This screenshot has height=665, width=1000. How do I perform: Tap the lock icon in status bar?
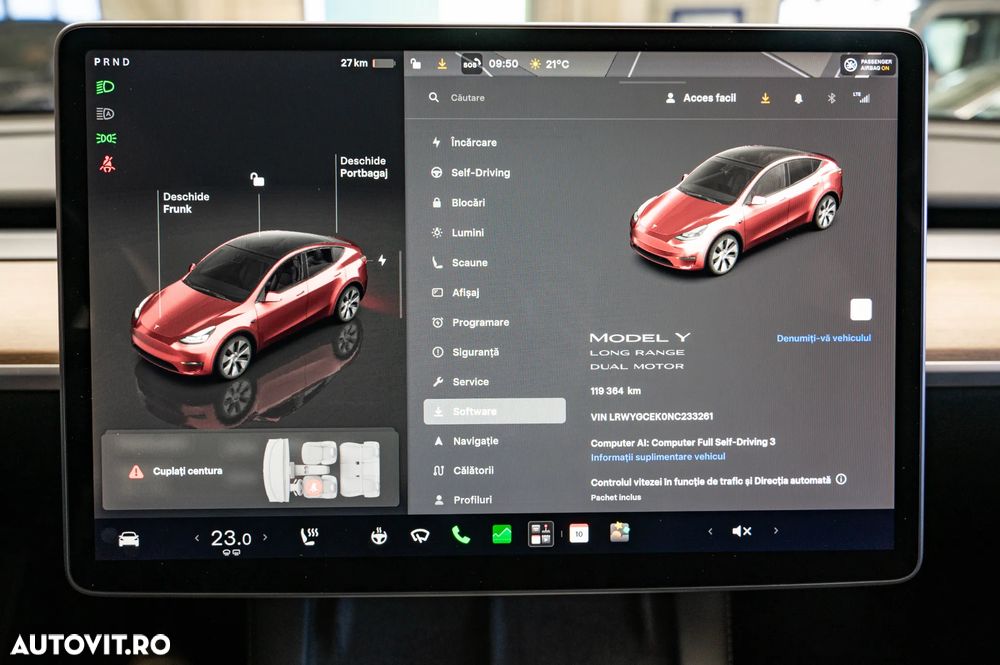pyautogui.click(x=415, y=64)
